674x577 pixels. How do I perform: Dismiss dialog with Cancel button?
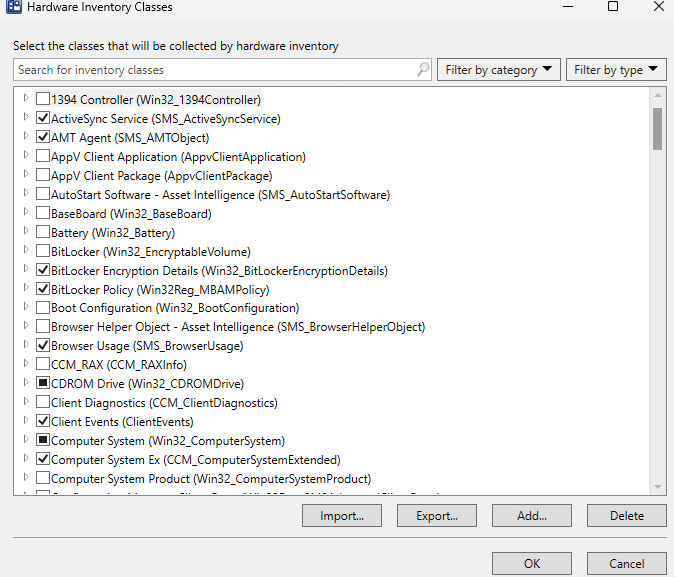pos(627,564)
